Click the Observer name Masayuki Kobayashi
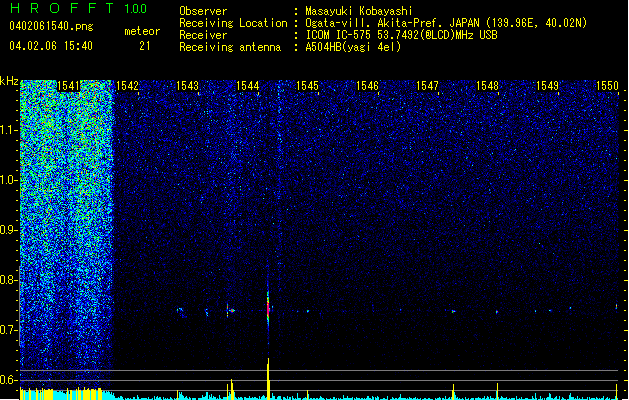Screen dimensions: 629x400 click(x=359, y=11)
